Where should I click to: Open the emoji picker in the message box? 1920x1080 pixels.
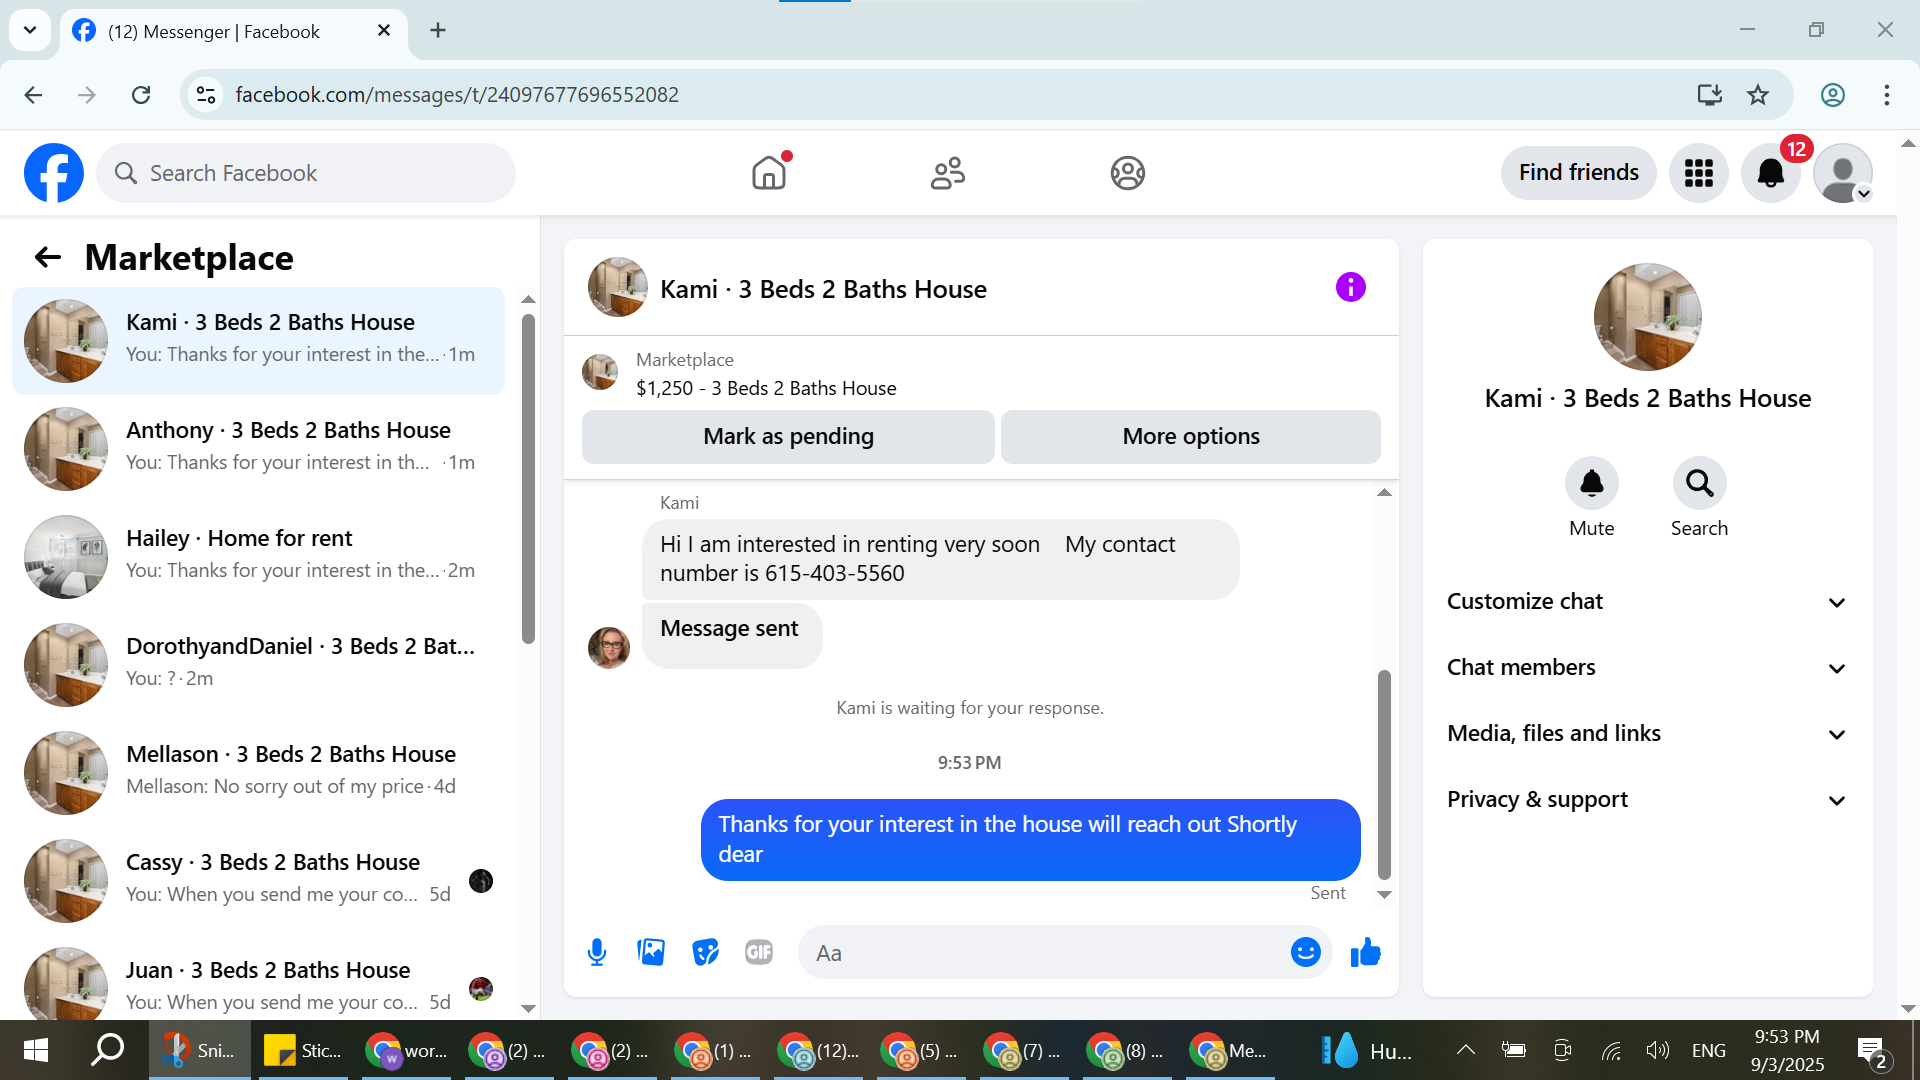(1305, 952)
